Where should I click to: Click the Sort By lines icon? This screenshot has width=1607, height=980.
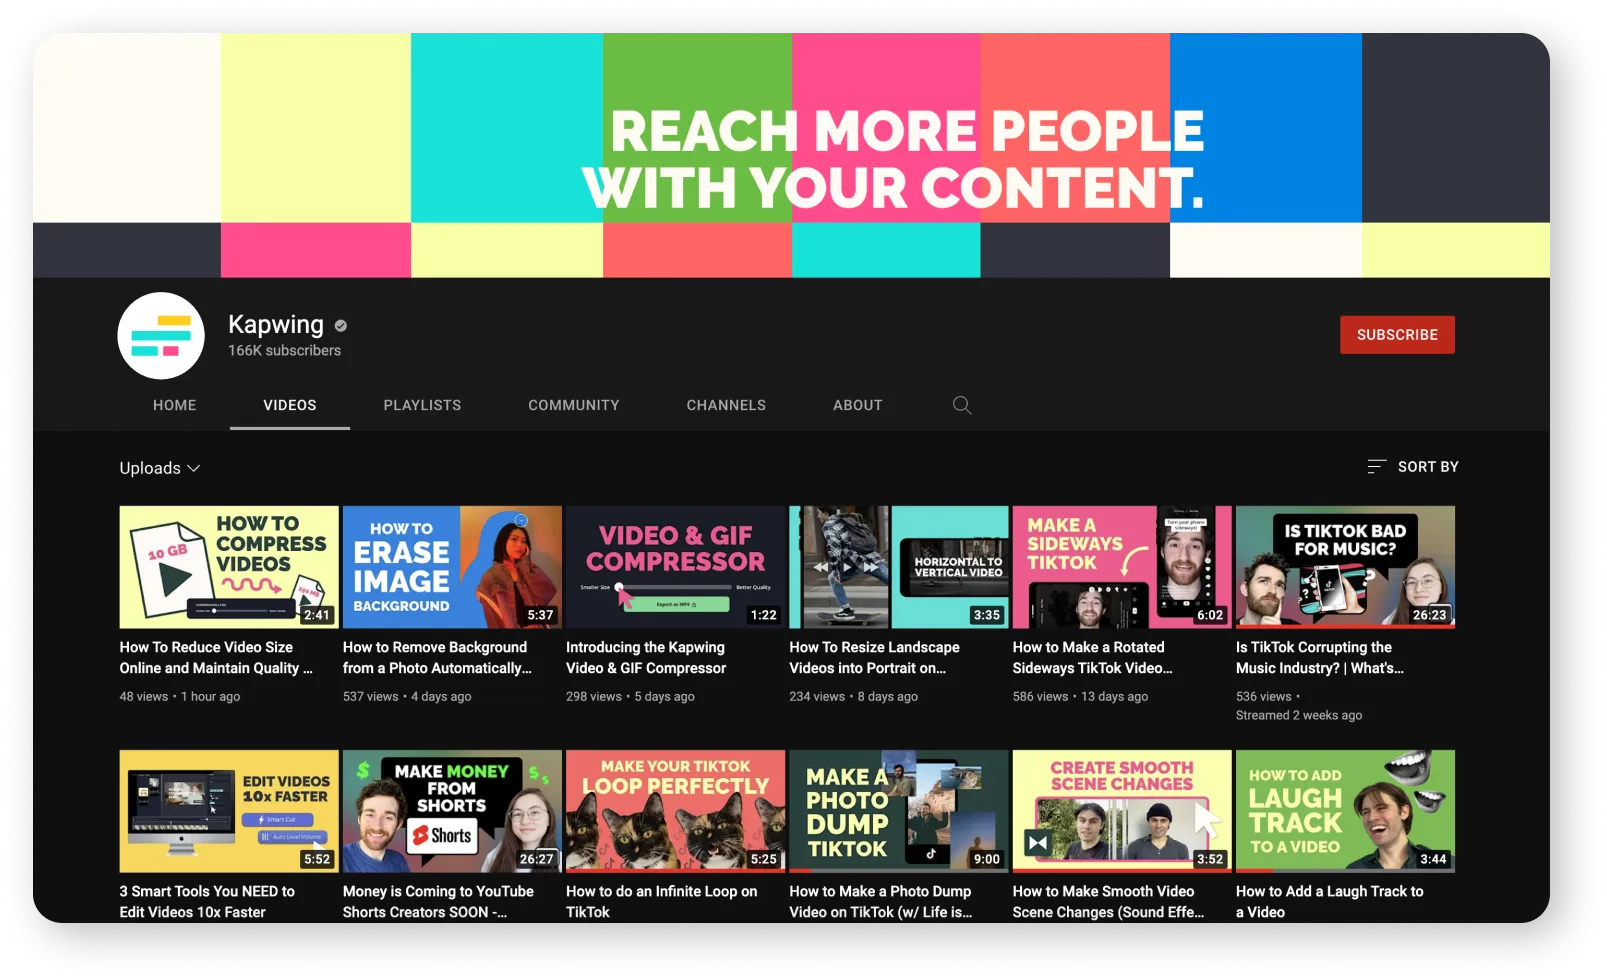tap(1377, 466)
